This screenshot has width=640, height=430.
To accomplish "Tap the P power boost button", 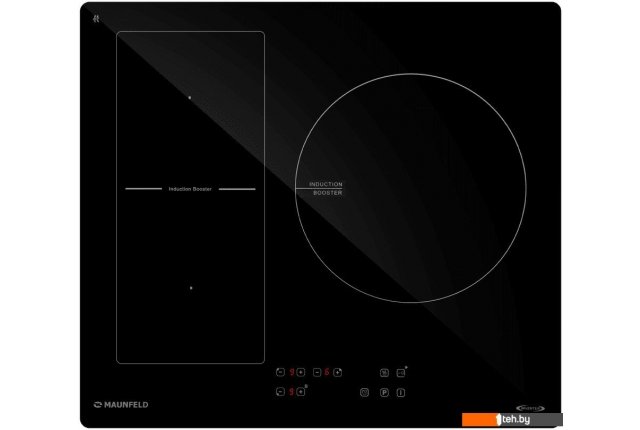I will (382, 392).
